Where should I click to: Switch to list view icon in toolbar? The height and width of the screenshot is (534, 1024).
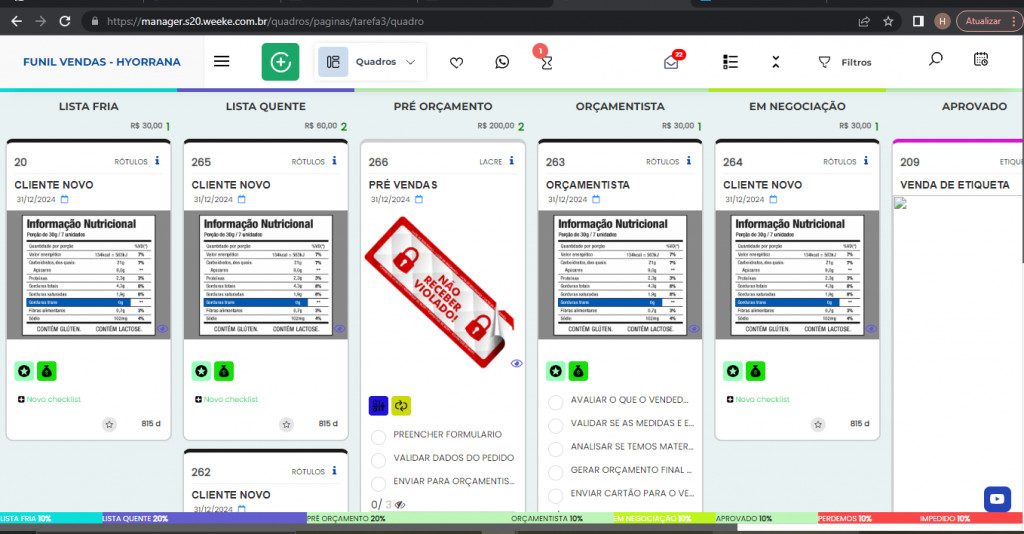tap(730, 62)
